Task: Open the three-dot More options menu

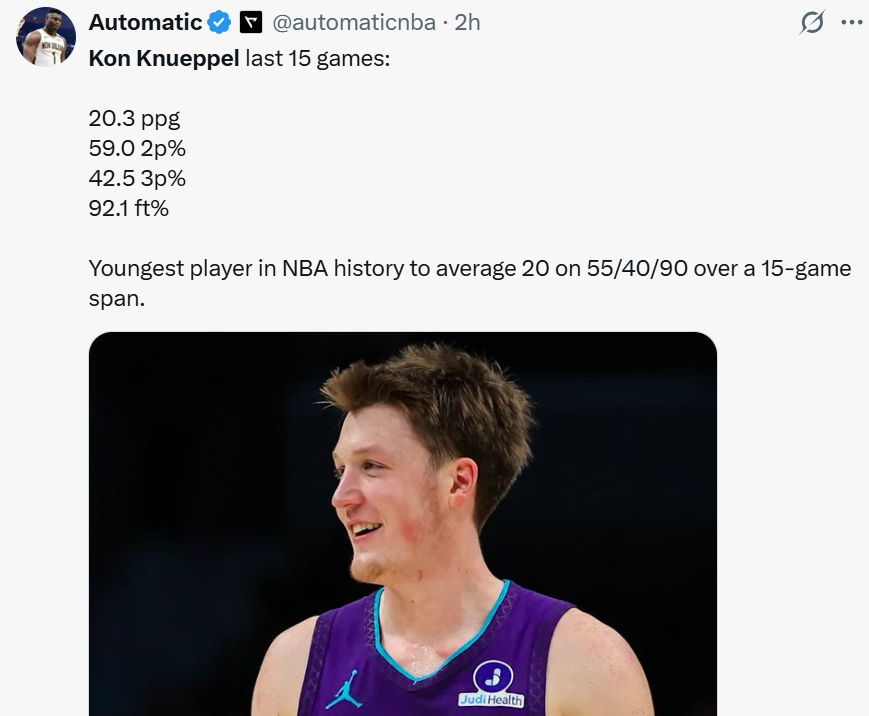Action: (x=851, y=22)
